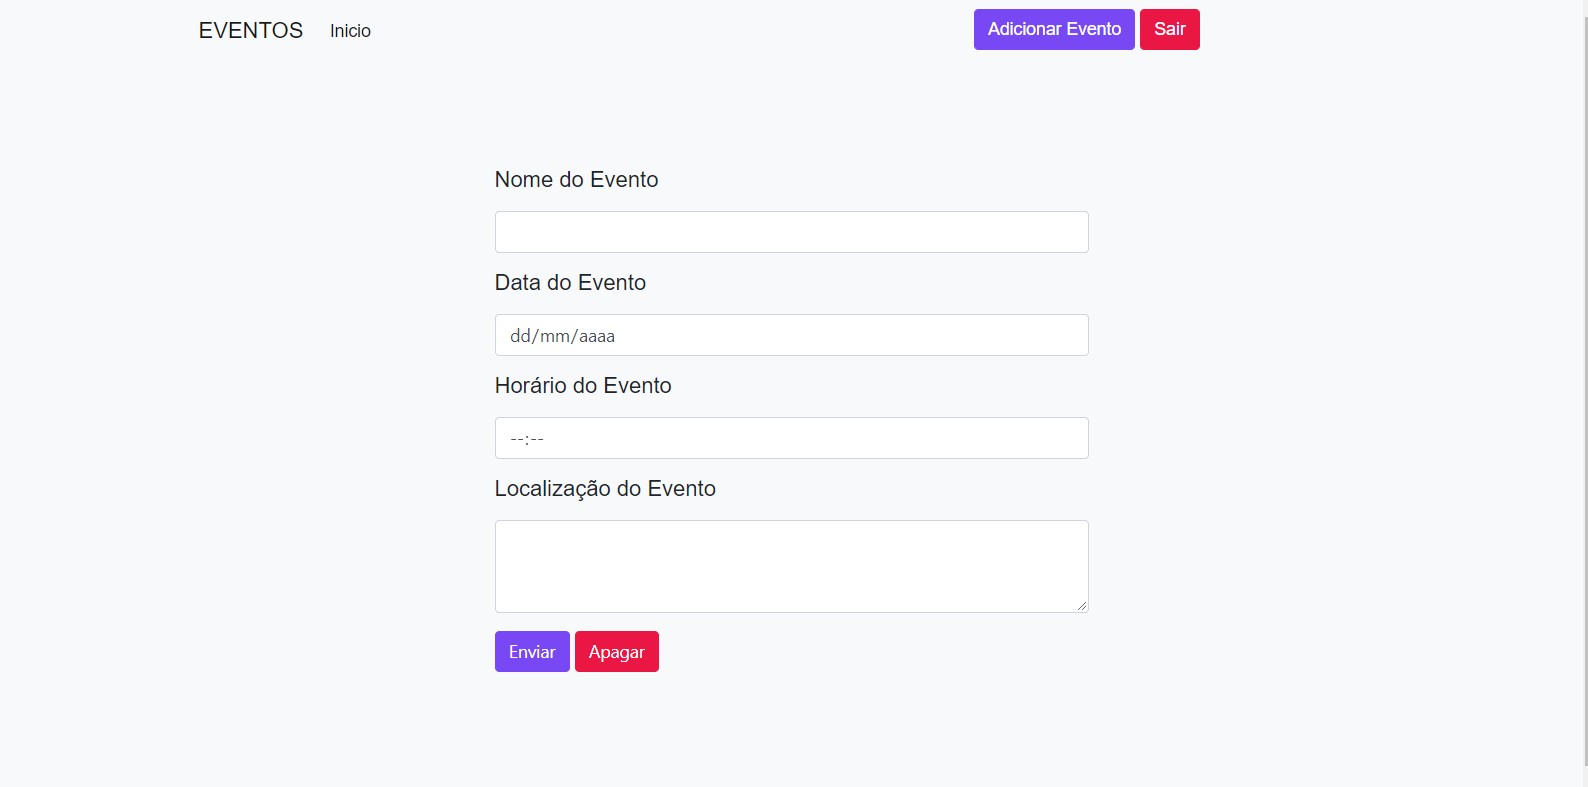Submit the form with the Enviar button
This screenshot has width=1588, height=787.
point(531,651)
